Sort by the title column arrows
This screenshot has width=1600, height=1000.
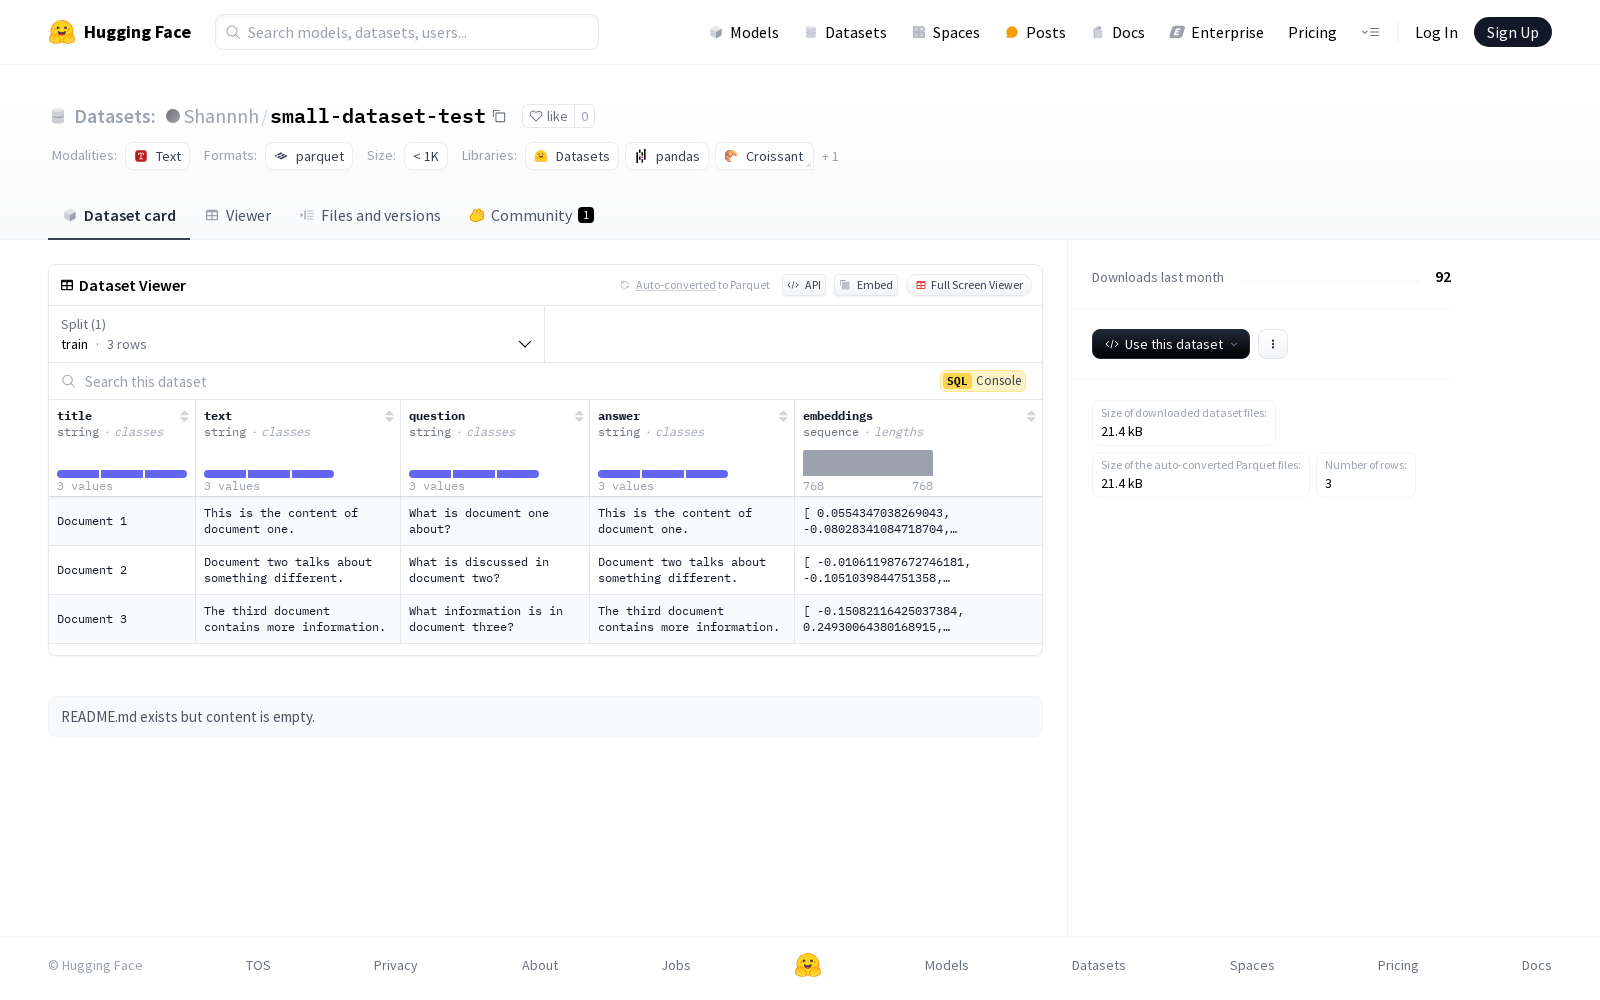184,416
